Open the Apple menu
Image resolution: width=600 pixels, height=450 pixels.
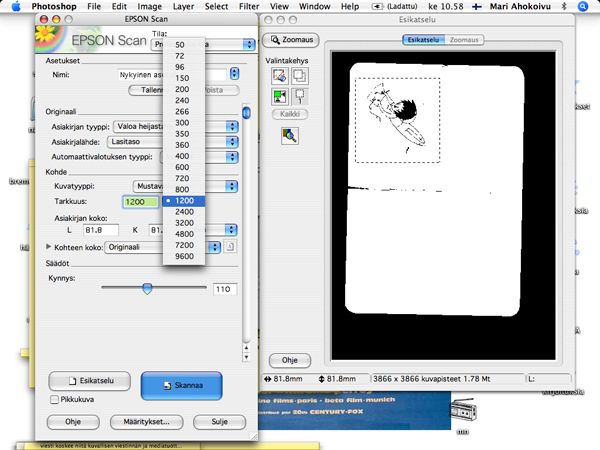16,7
